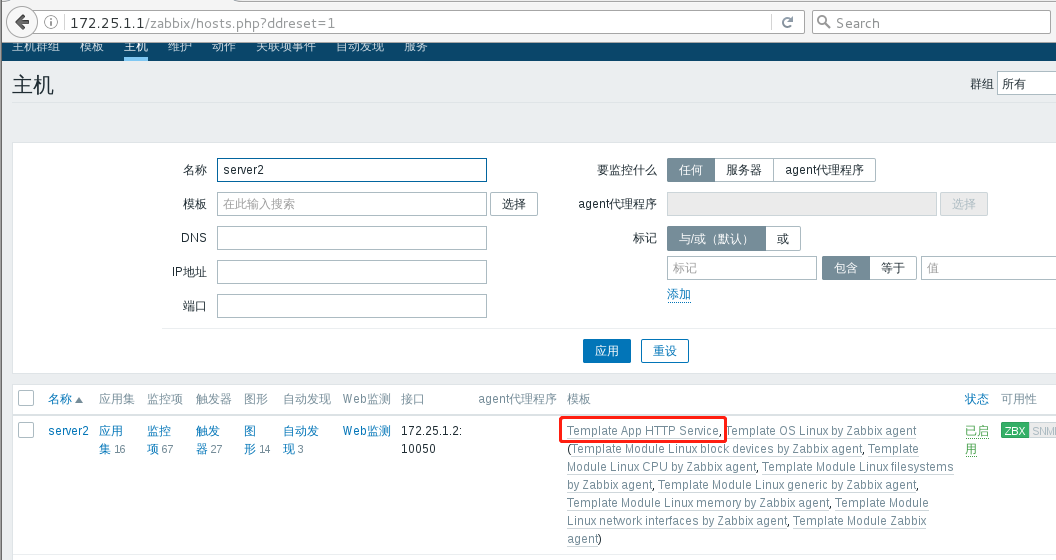The width and height of the screenshot is (1056, 560).
Task: Open Template Module Linux filesystems link
Action: coord(857,466)
